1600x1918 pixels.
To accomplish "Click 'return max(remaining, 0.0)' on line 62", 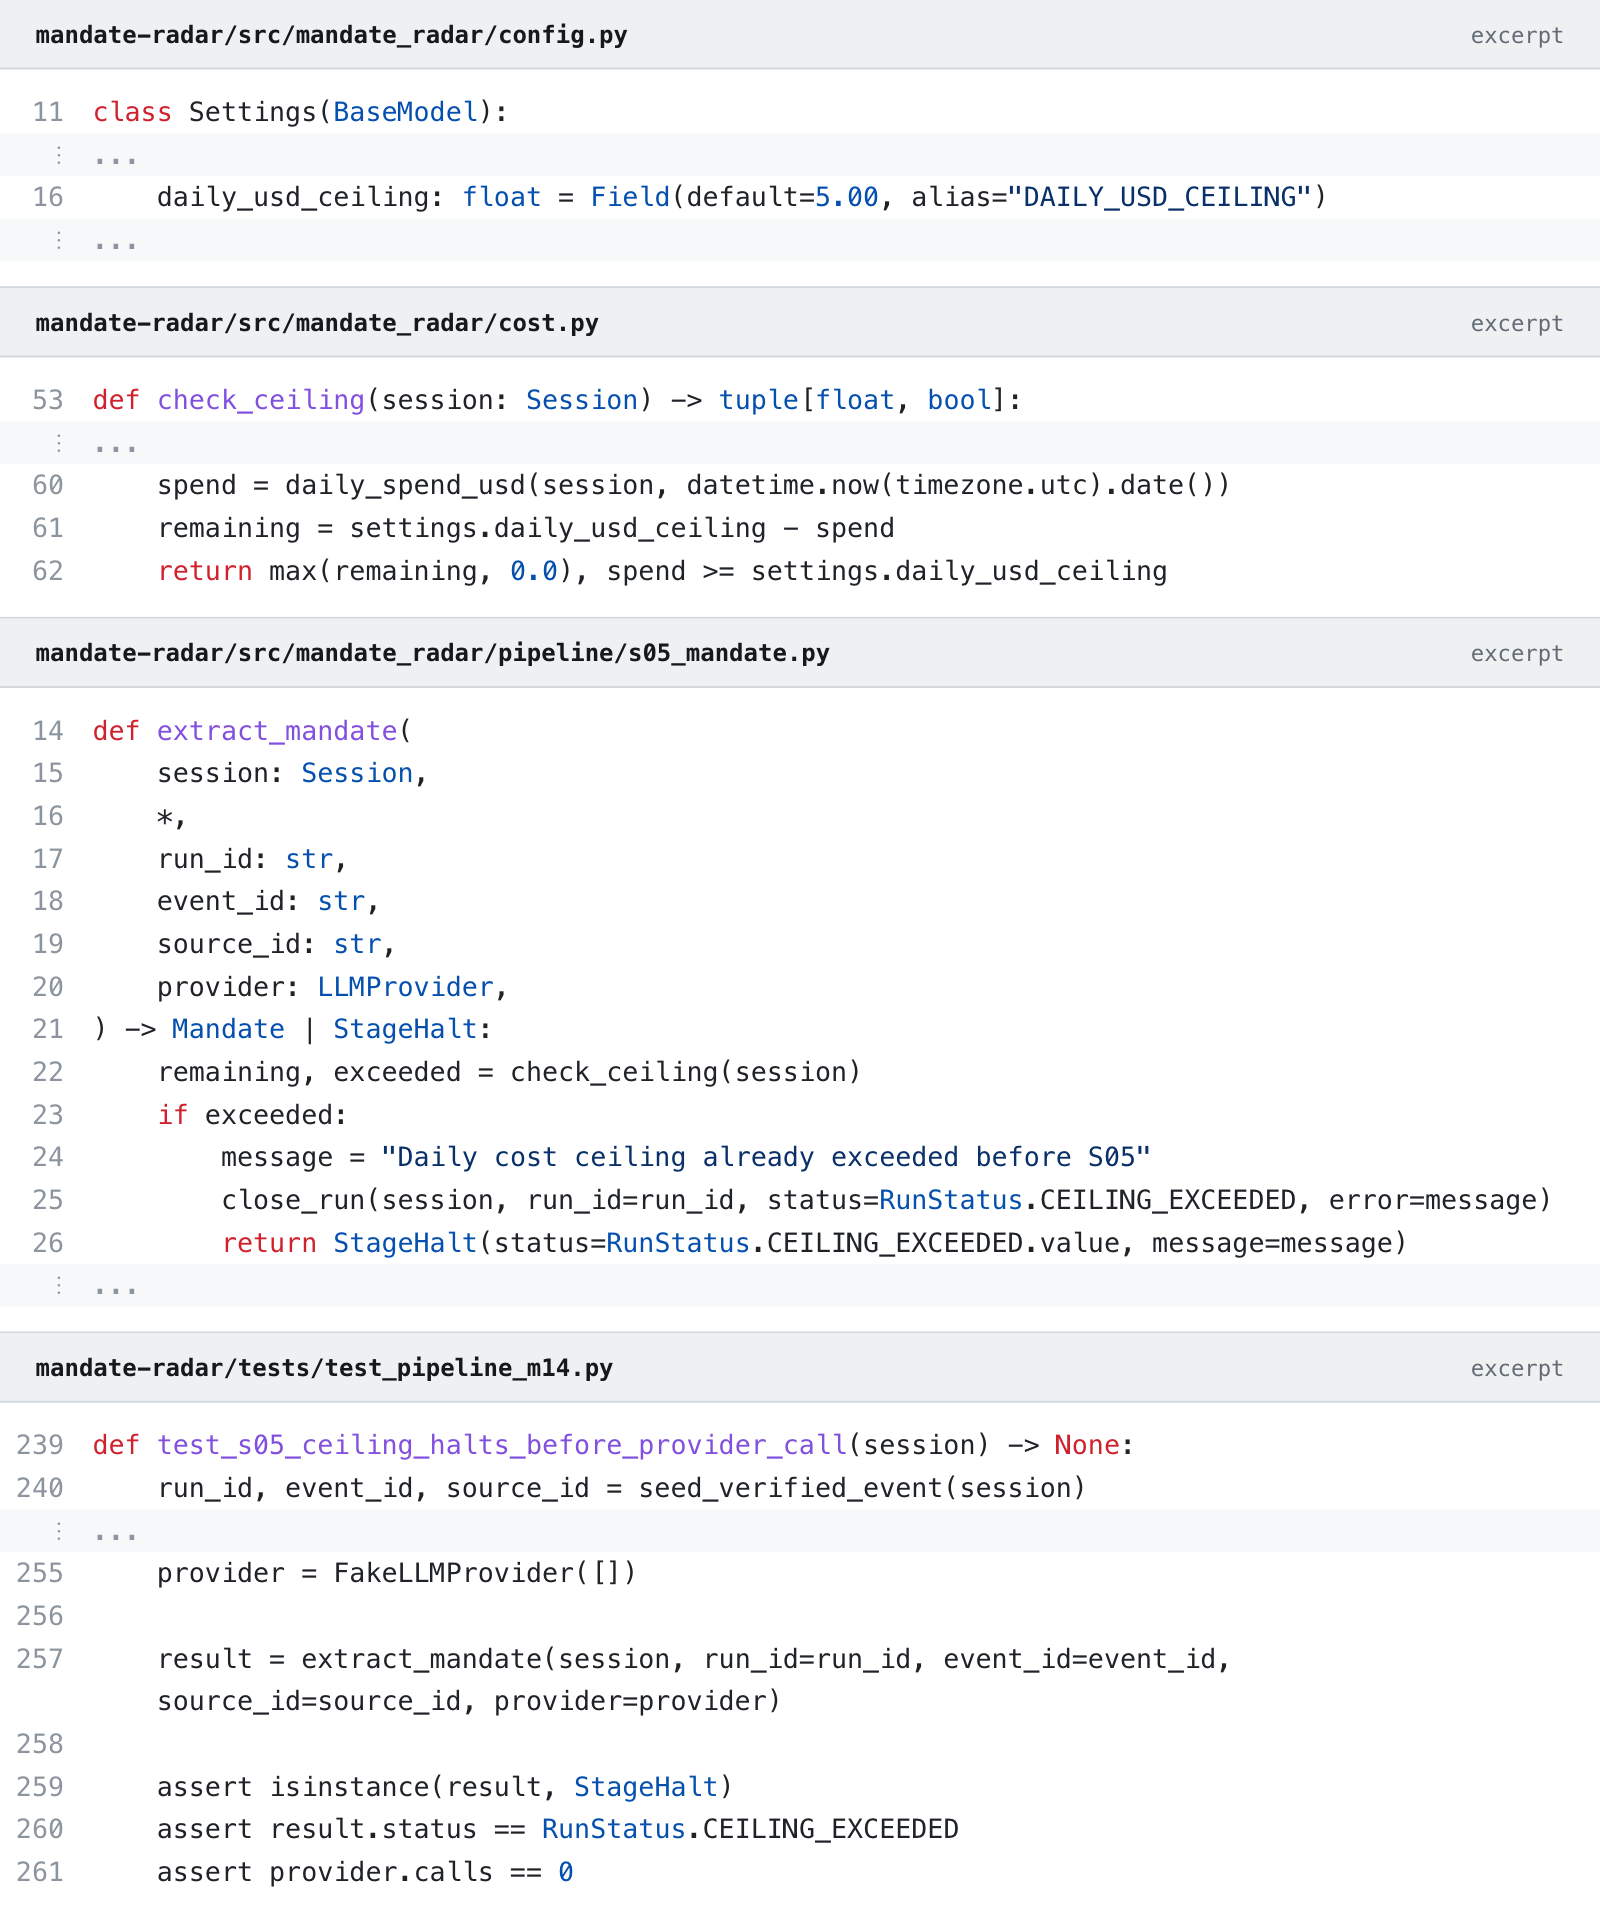I will click(365, 571).
